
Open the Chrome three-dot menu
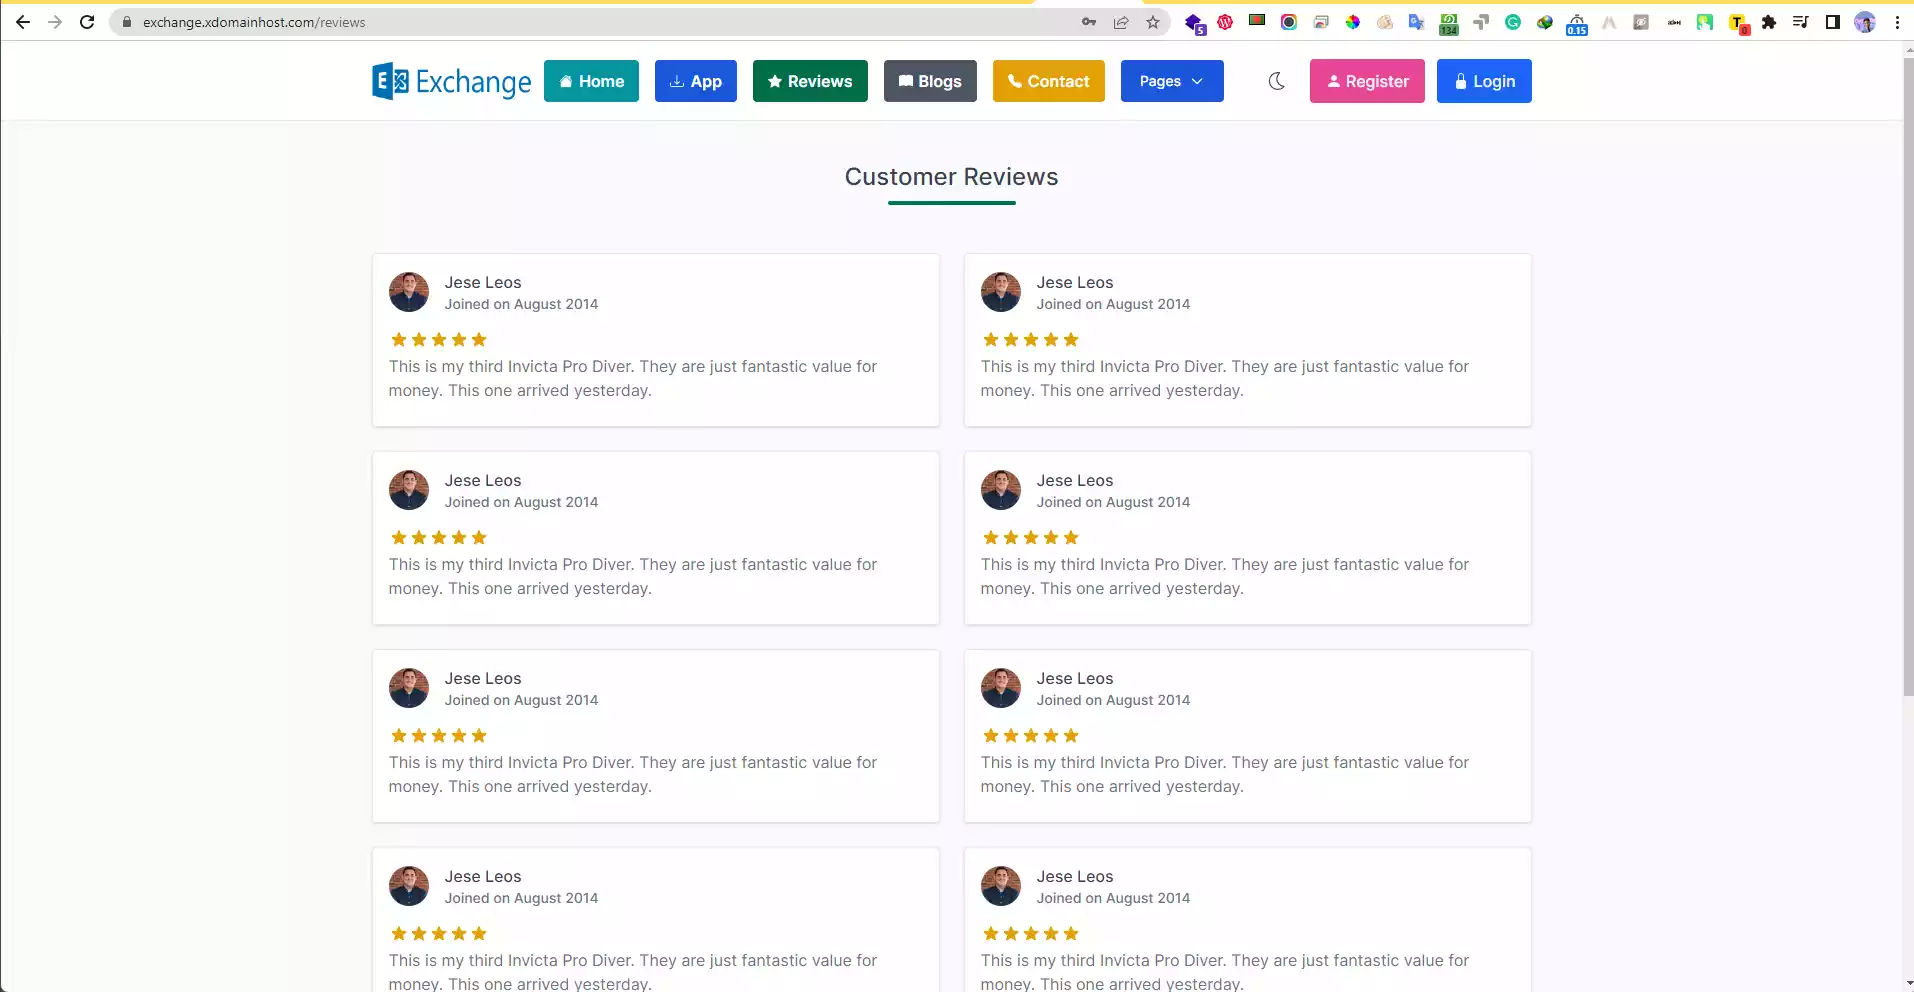[x=1897, y=22]
